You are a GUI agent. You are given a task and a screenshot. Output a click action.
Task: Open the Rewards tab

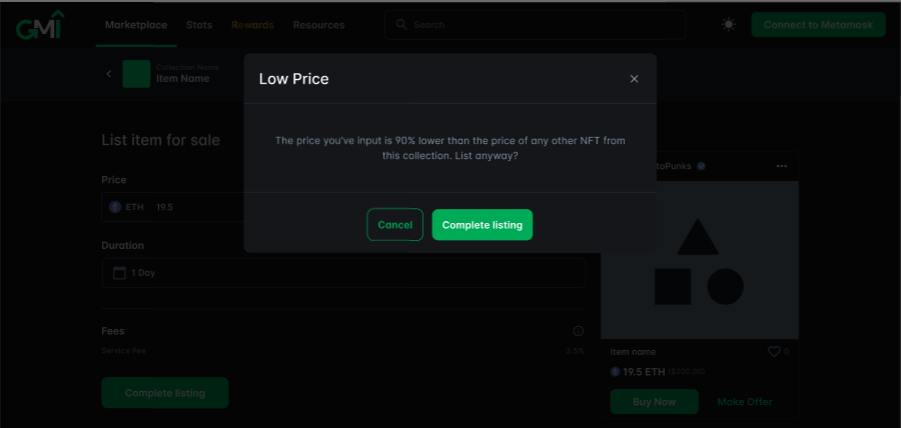click(252, 25)
